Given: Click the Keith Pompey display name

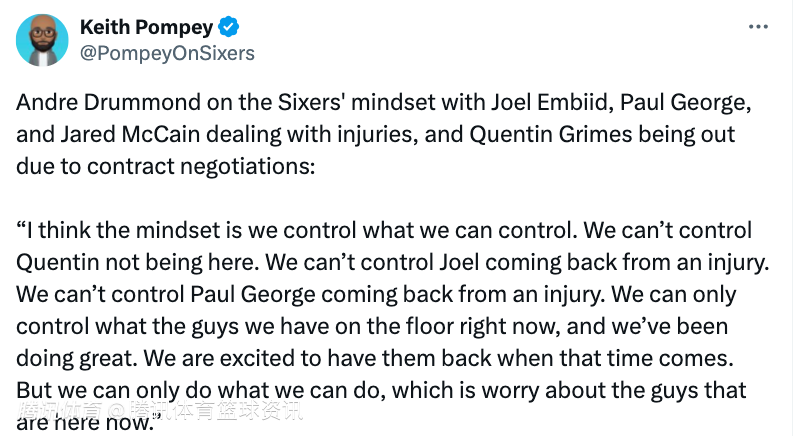Looking at the screenshot, I should pos(147,27).
